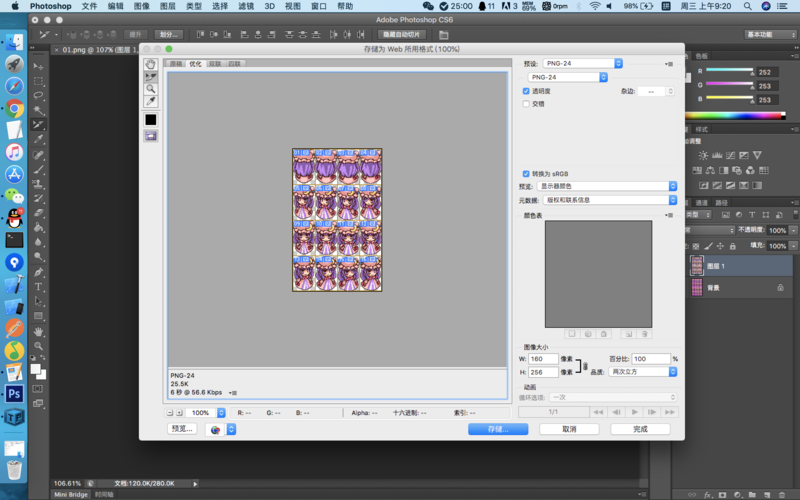Click the zoom out minus button
Image resolution: width=800 pixels, height=500 pixels.
(170, 413)
